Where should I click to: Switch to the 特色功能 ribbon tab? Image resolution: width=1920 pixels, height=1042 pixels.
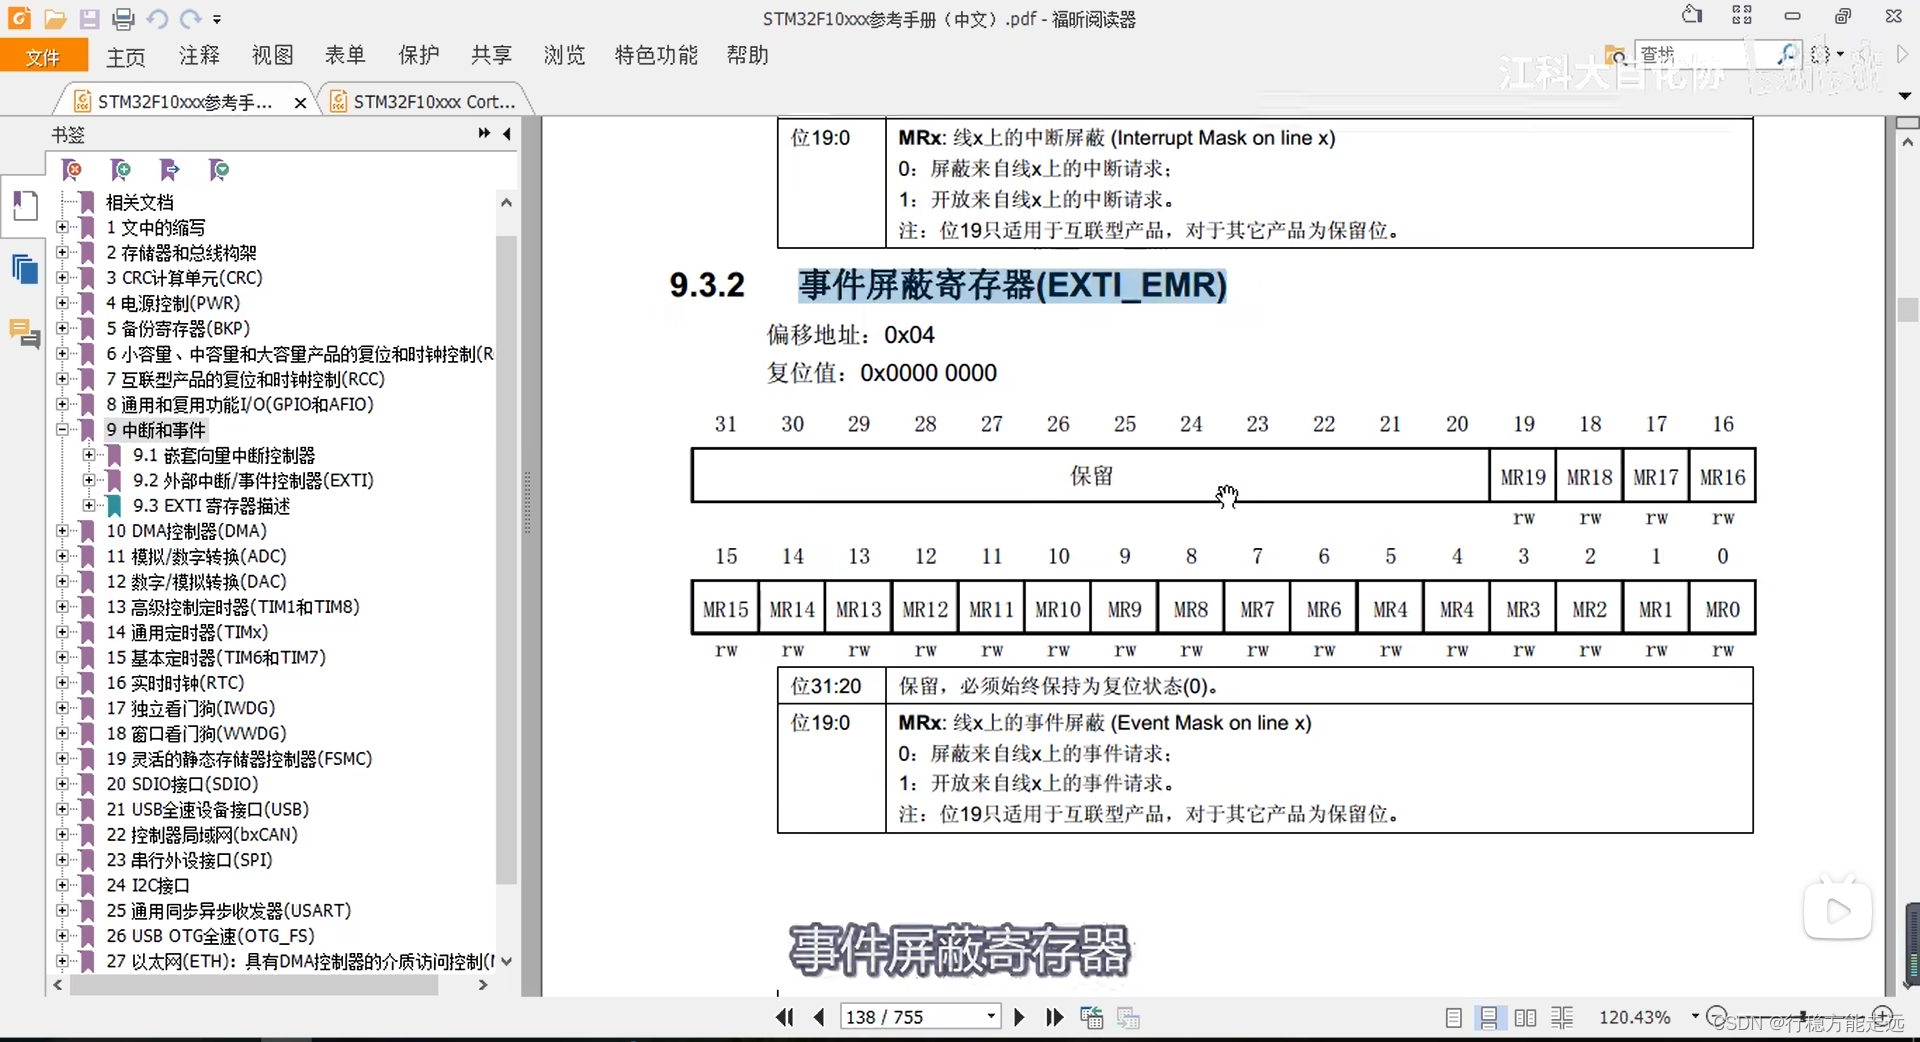click(656, 55)
